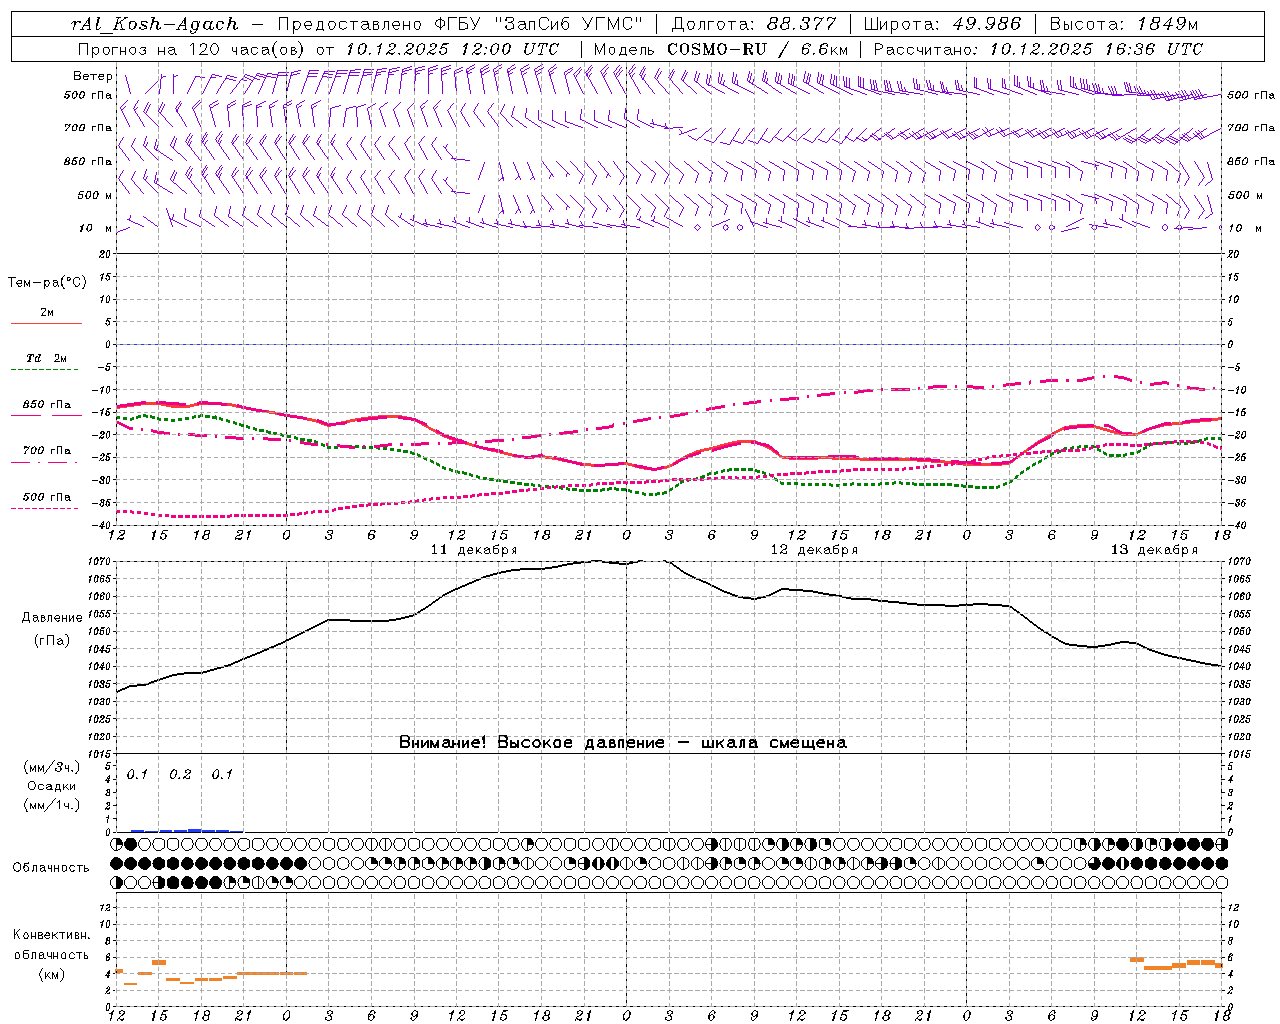Viewport: 1280px width, 1024px height.
Task: Click the high pressure warning Внимание! text
Action: (x=623, y=743)
